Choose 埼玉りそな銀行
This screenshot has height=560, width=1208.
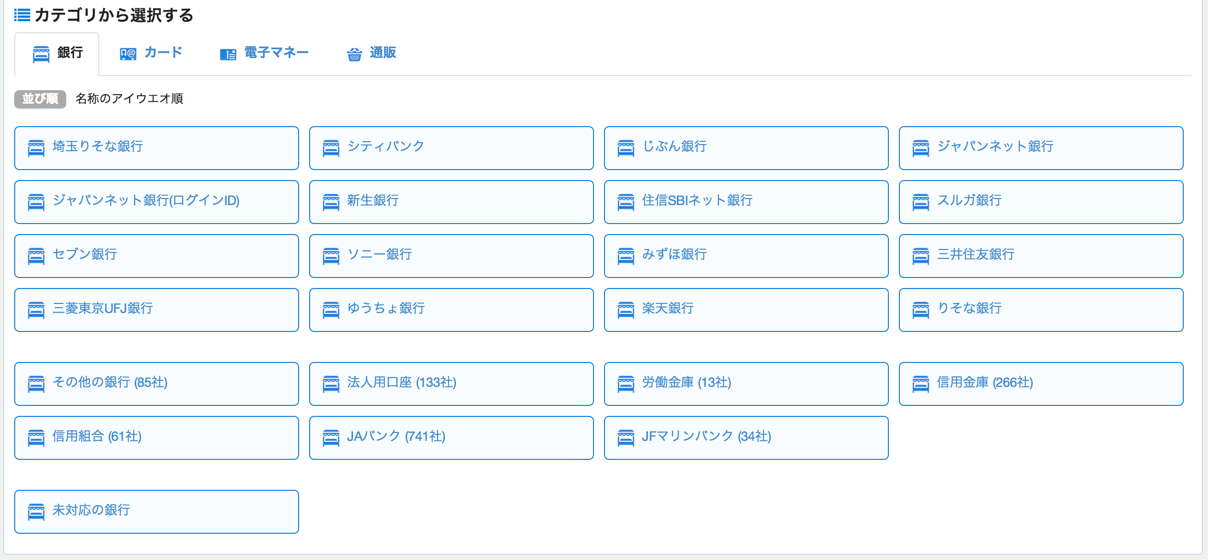[157, 148]
